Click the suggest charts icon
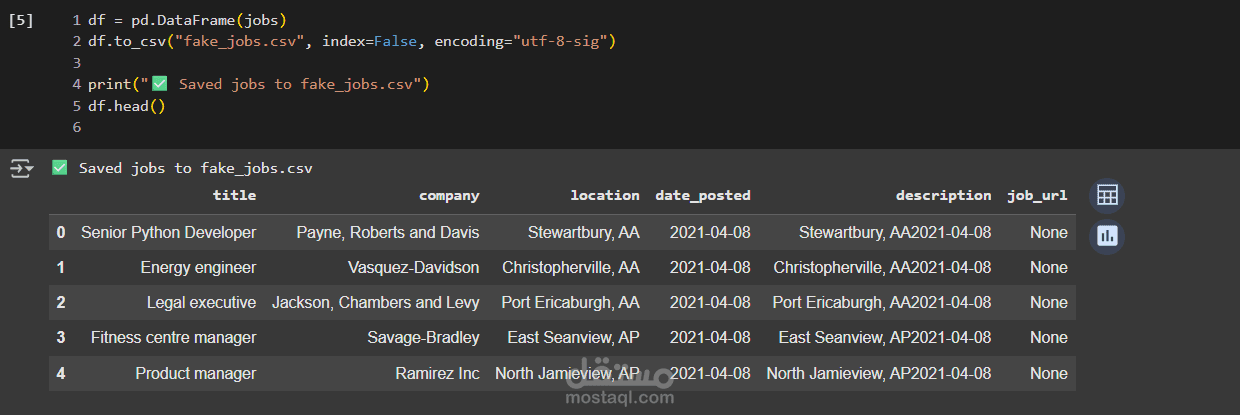Viewport: 1240px width, 415px height. (x=1107, y=236)
